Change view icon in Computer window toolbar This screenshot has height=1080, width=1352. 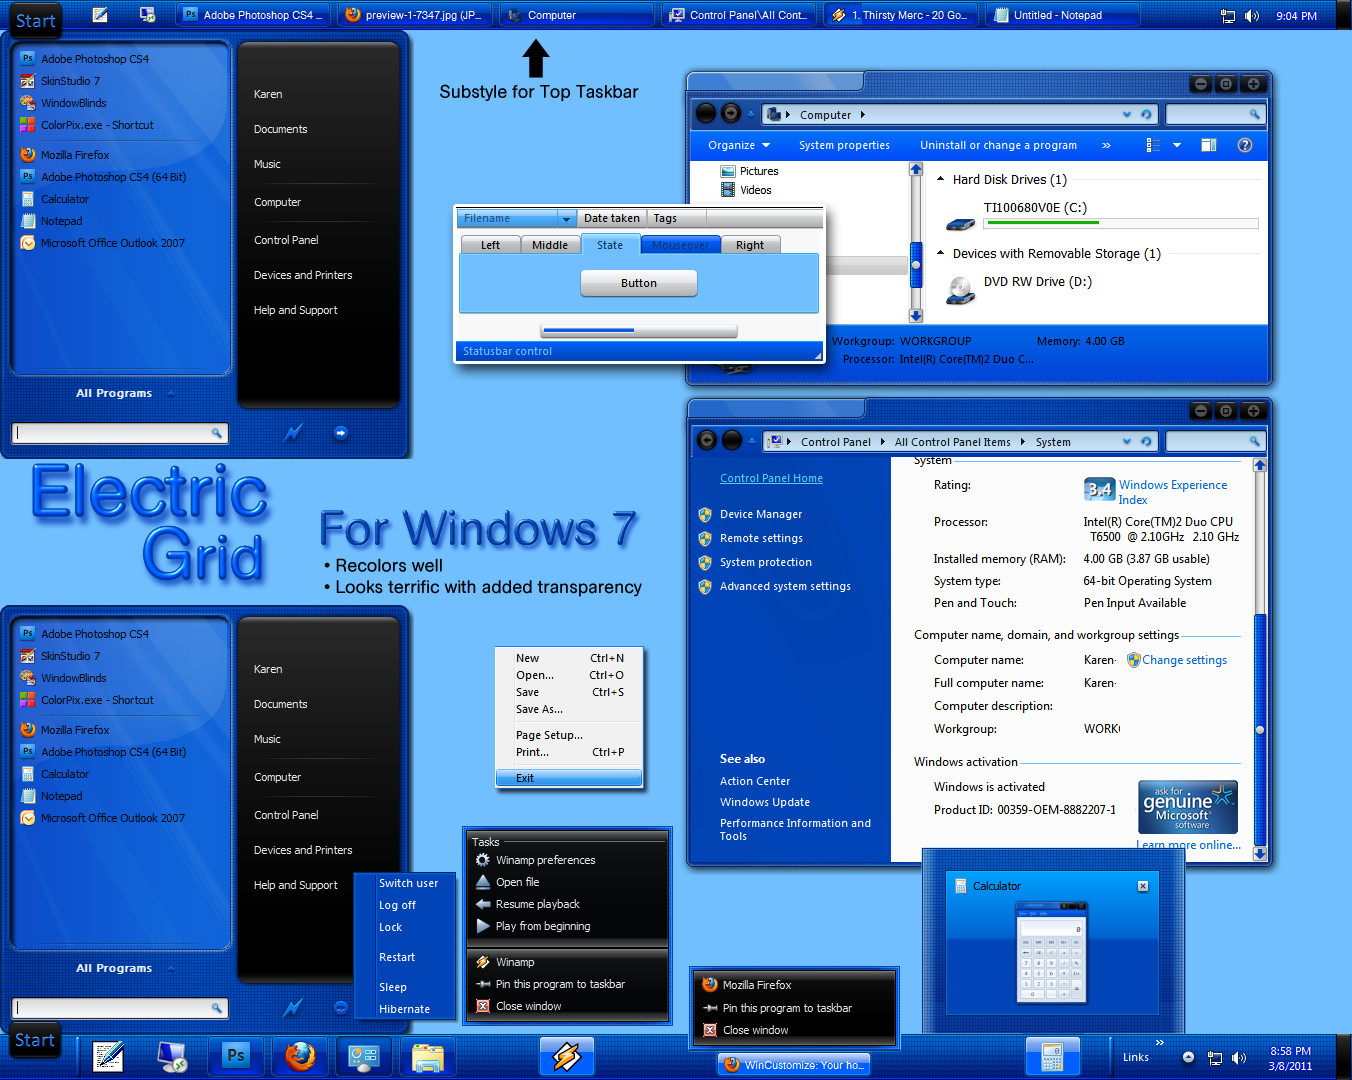pos(1153,145)
